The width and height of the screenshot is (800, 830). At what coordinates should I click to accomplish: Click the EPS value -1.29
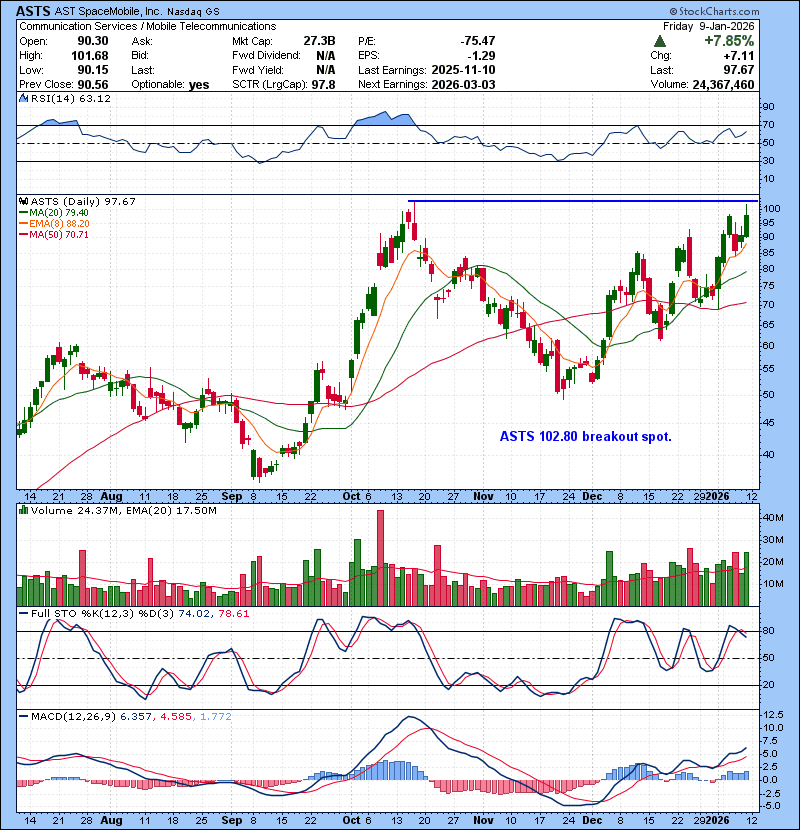click(x=481, y=56)
